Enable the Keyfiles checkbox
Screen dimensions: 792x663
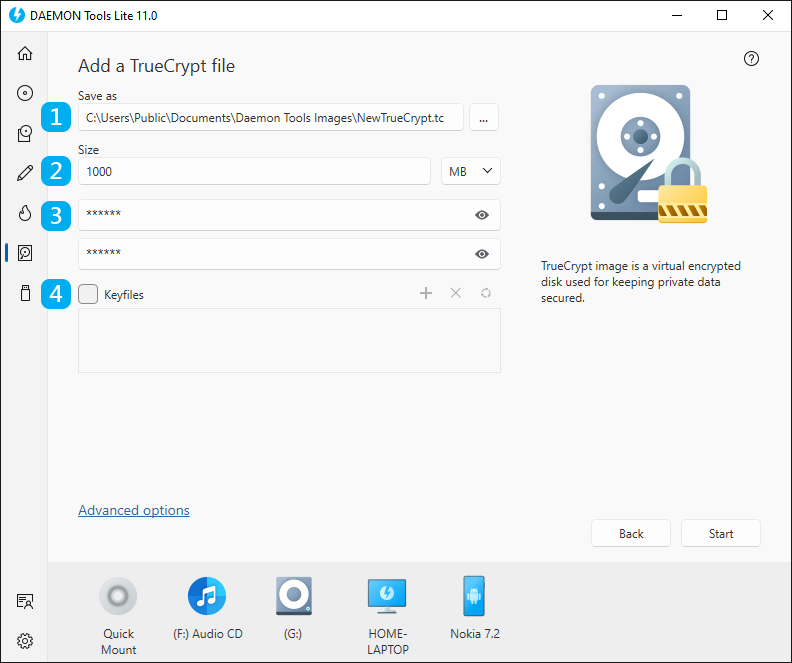point(88,294)
